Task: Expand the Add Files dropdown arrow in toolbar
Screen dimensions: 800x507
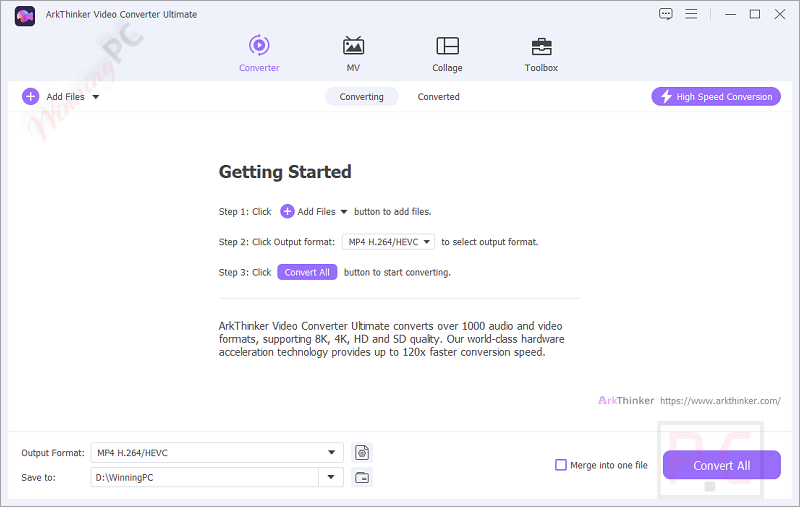Action: [x=95, y=97]
